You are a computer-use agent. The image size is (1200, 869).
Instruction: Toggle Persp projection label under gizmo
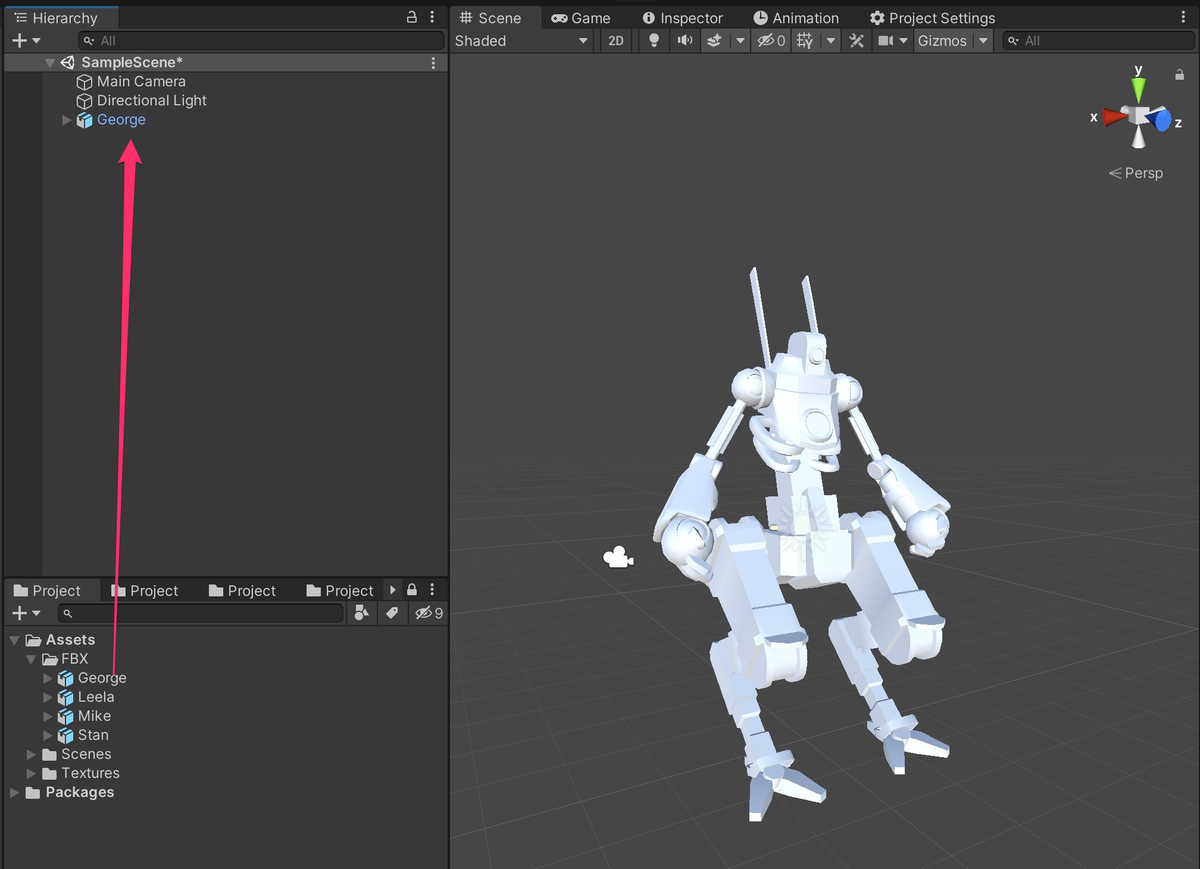click(1137, 173)
